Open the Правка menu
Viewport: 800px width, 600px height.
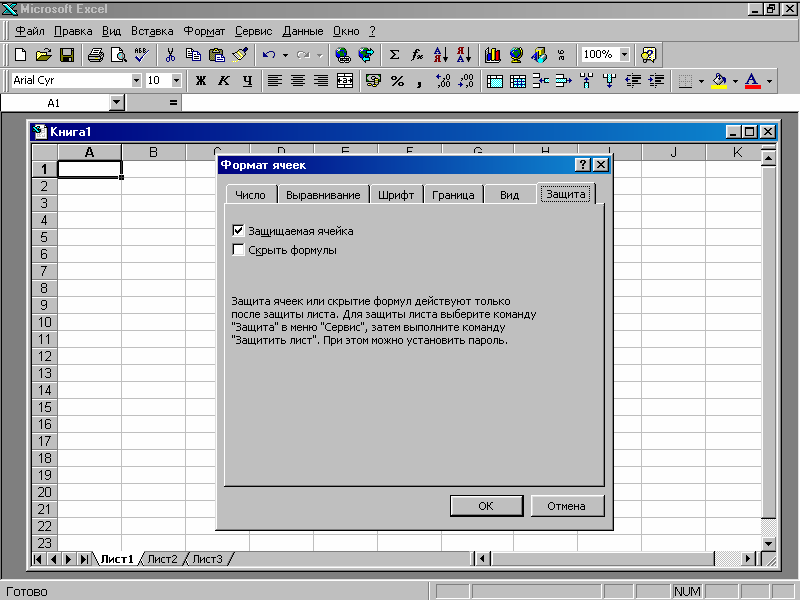[73, 31]
